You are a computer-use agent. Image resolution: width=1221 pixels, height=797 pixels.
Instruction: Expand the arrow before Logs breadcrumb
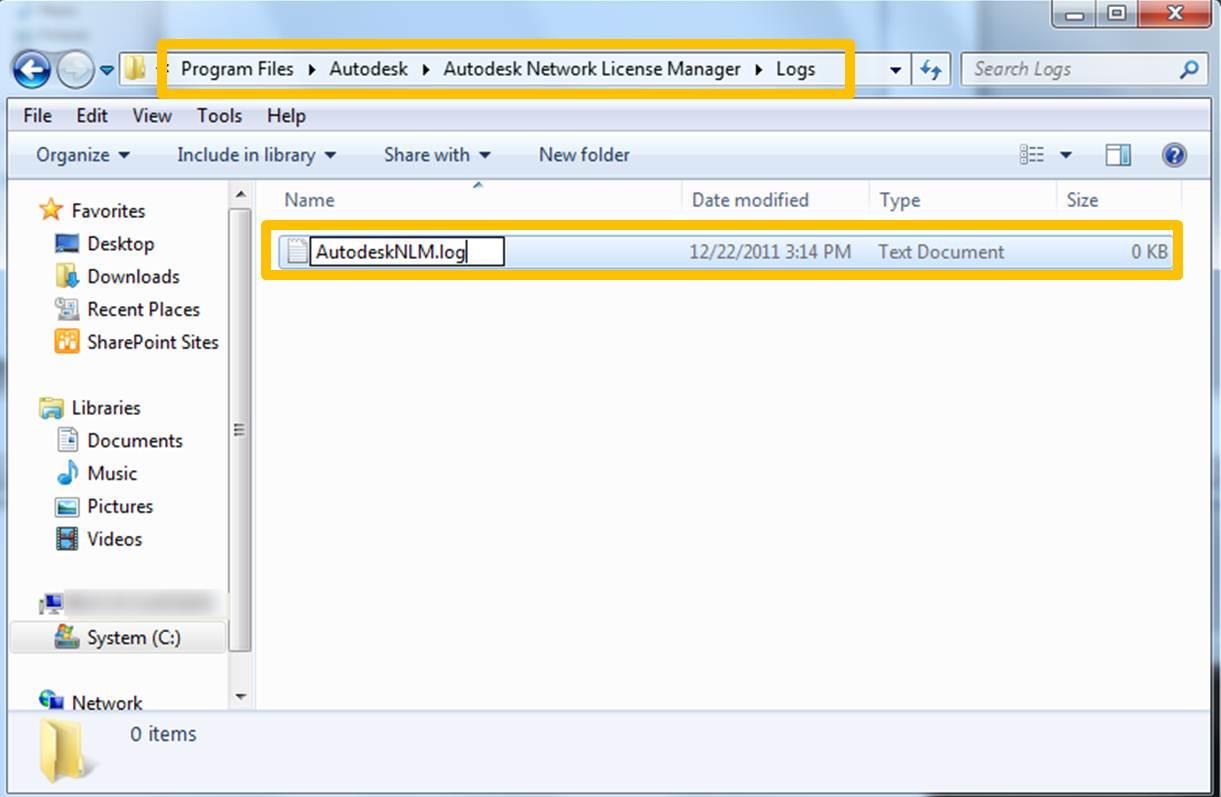(x=759, y=69)
